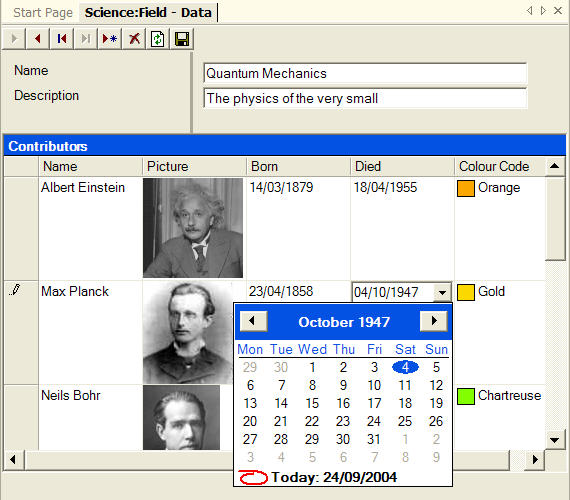Click Einstein born date 14/03/1879
This screenshot has width=570, height=500.
281,188
